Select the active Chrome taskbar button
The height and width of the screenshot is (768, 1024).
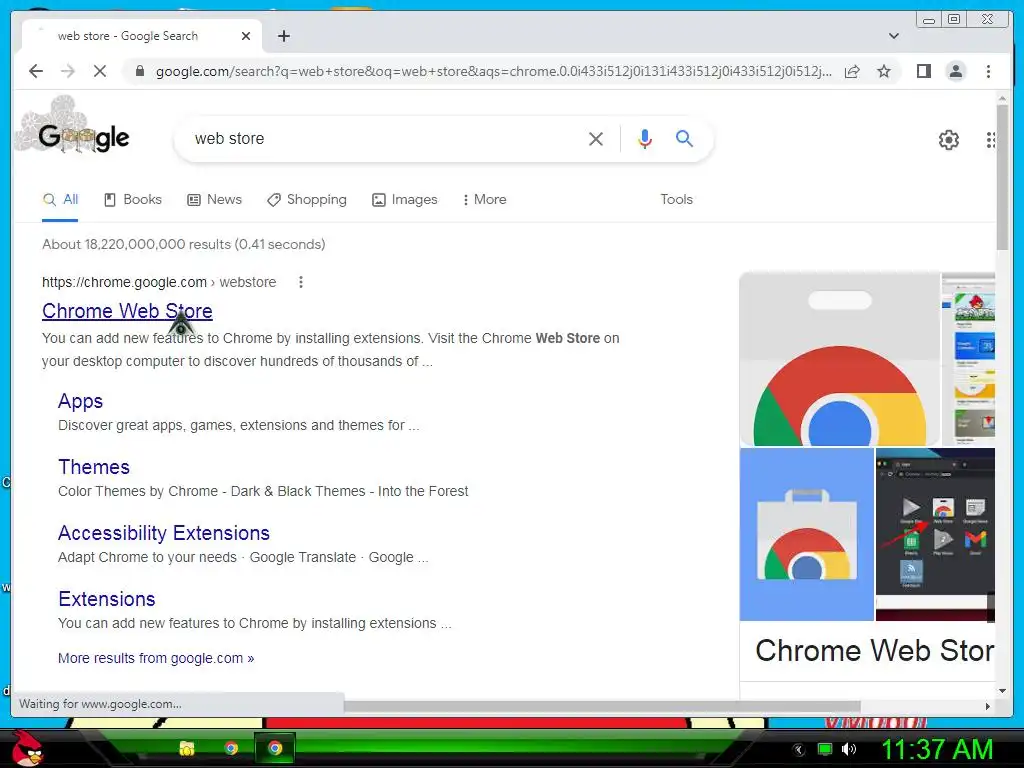tap(275, 748)
